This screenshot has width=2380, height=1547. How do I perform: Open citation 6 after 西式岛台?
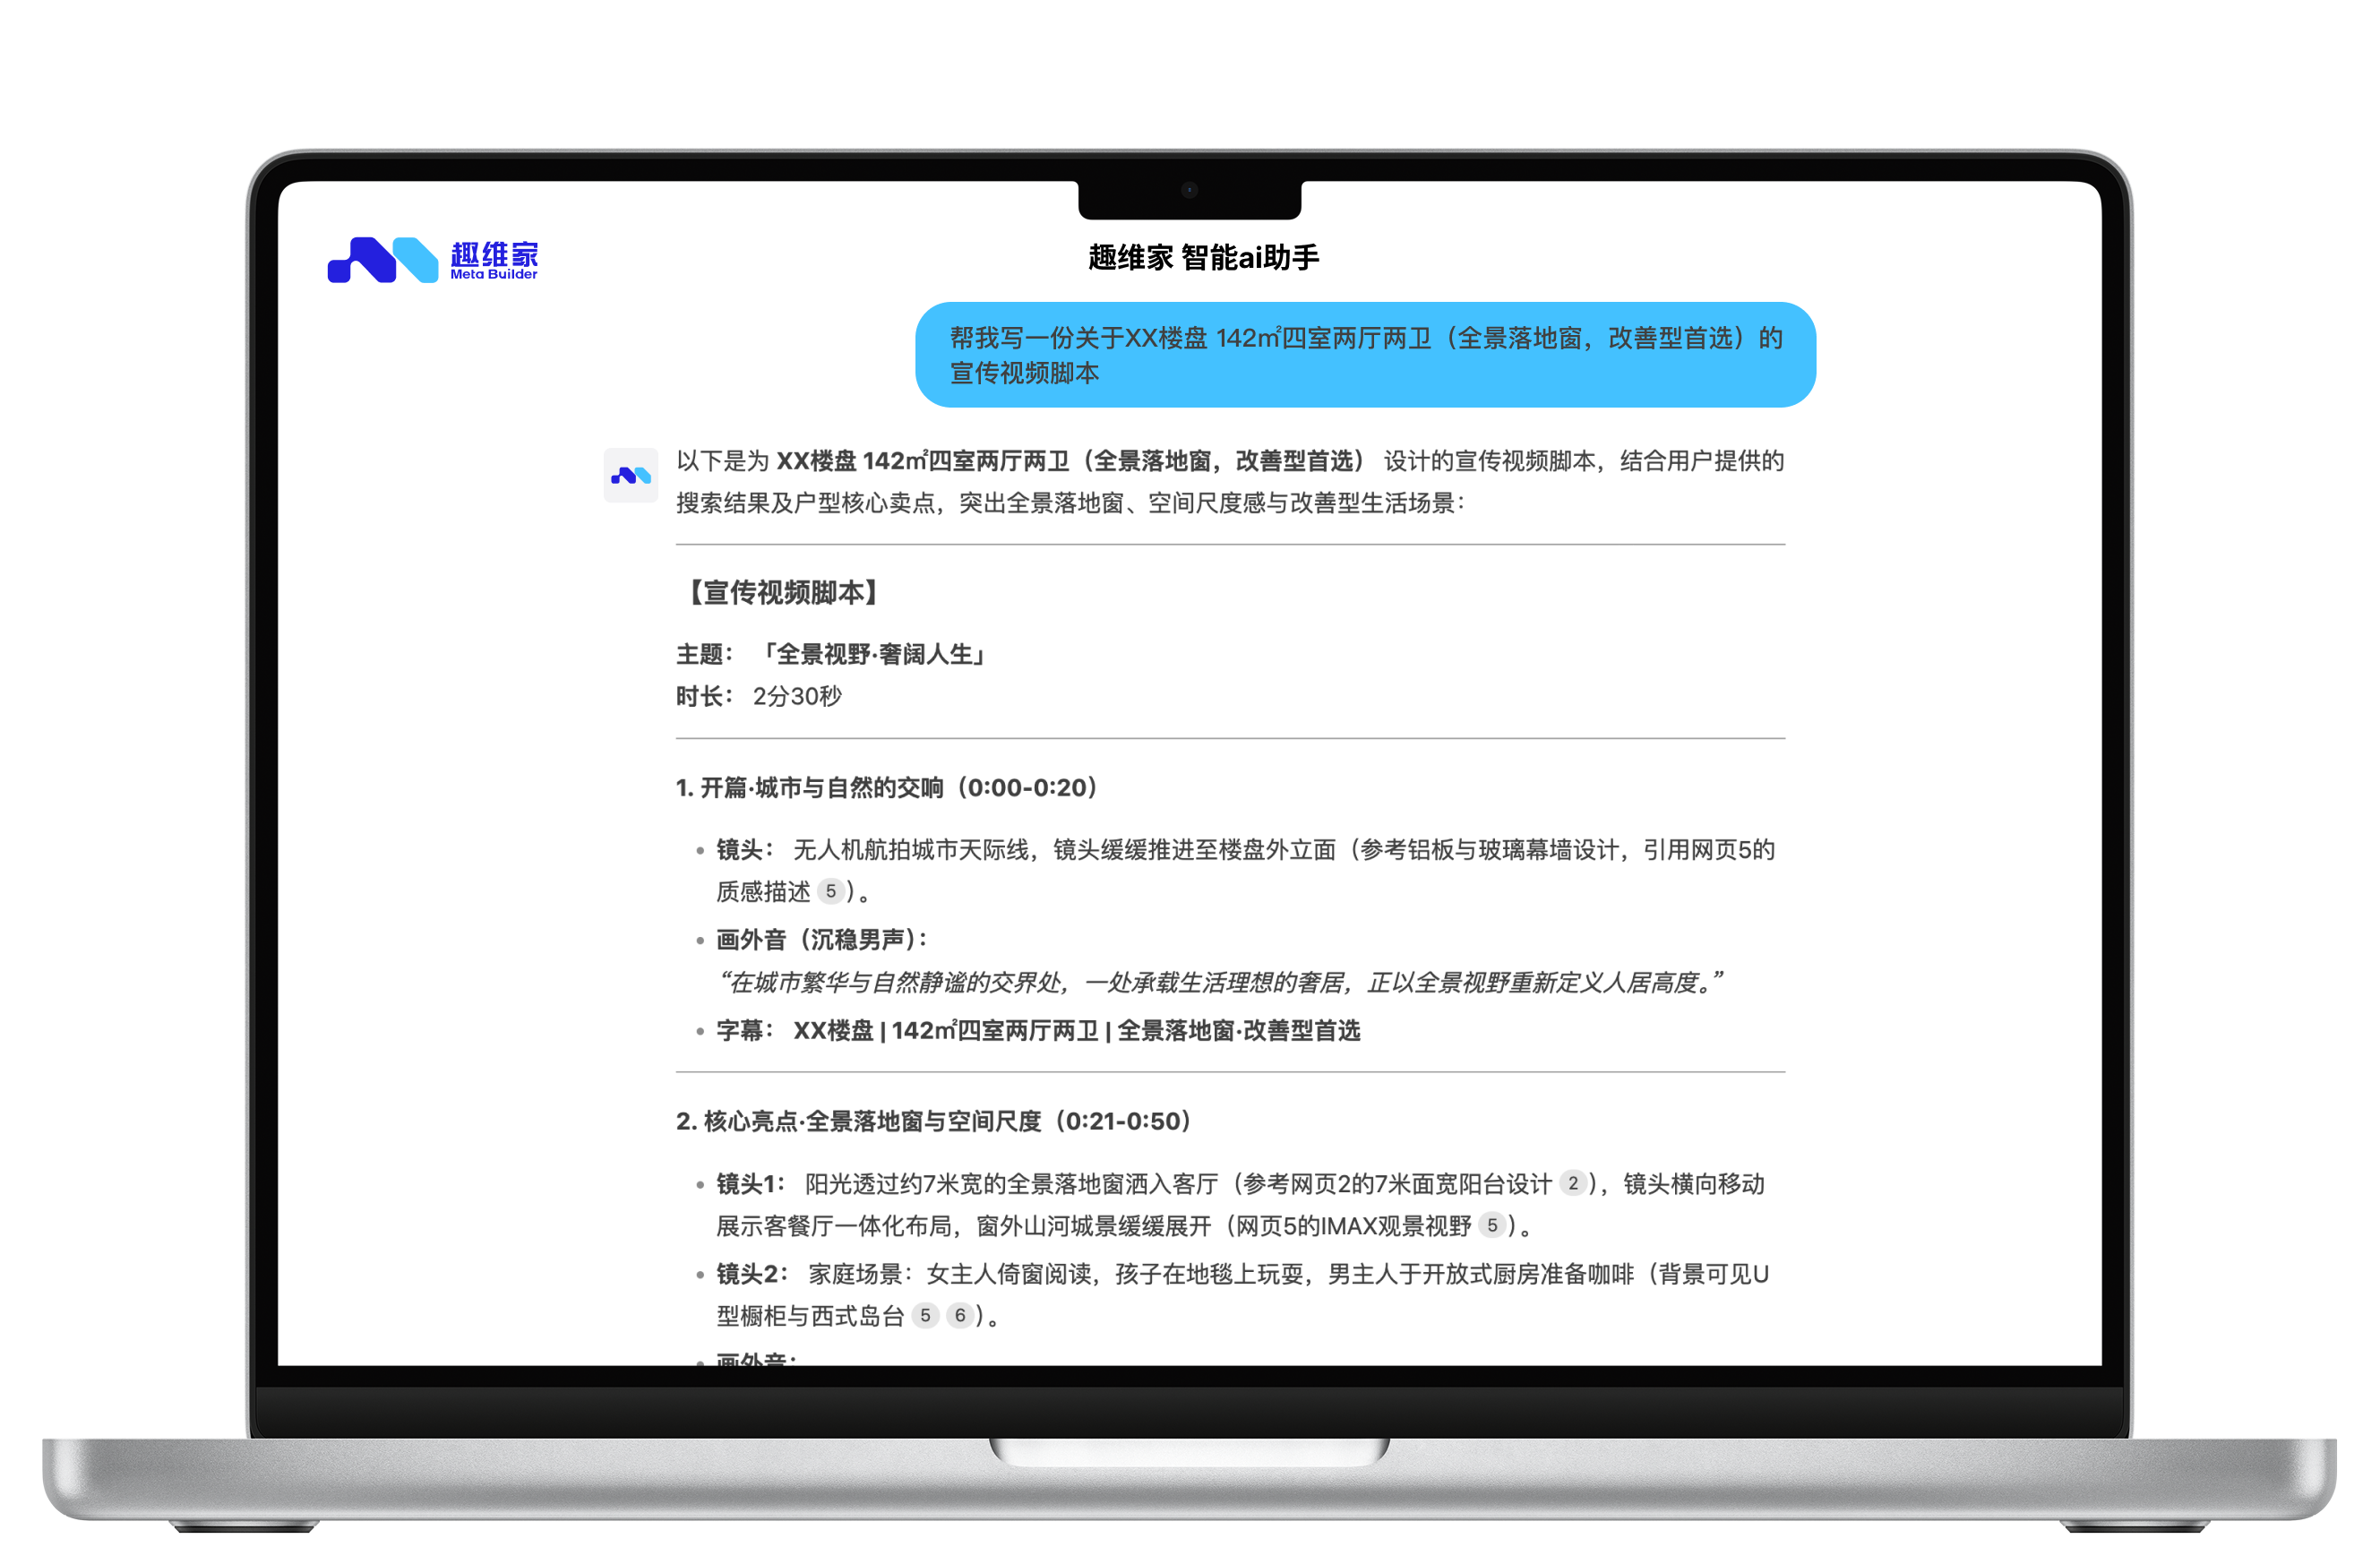960,1315
